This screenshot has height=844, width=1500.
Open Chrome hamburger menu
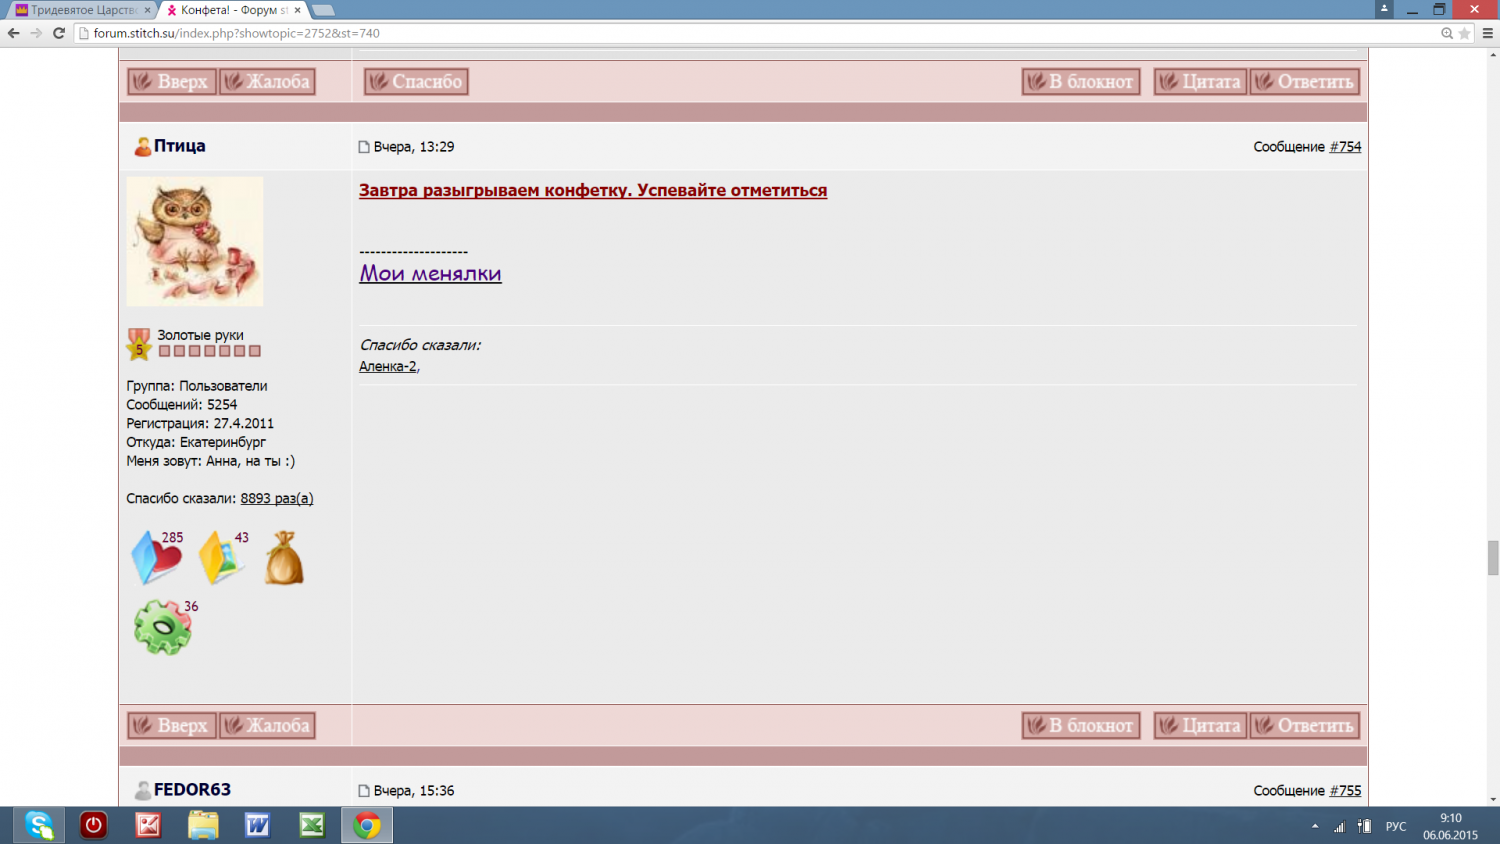point(1487,33)
